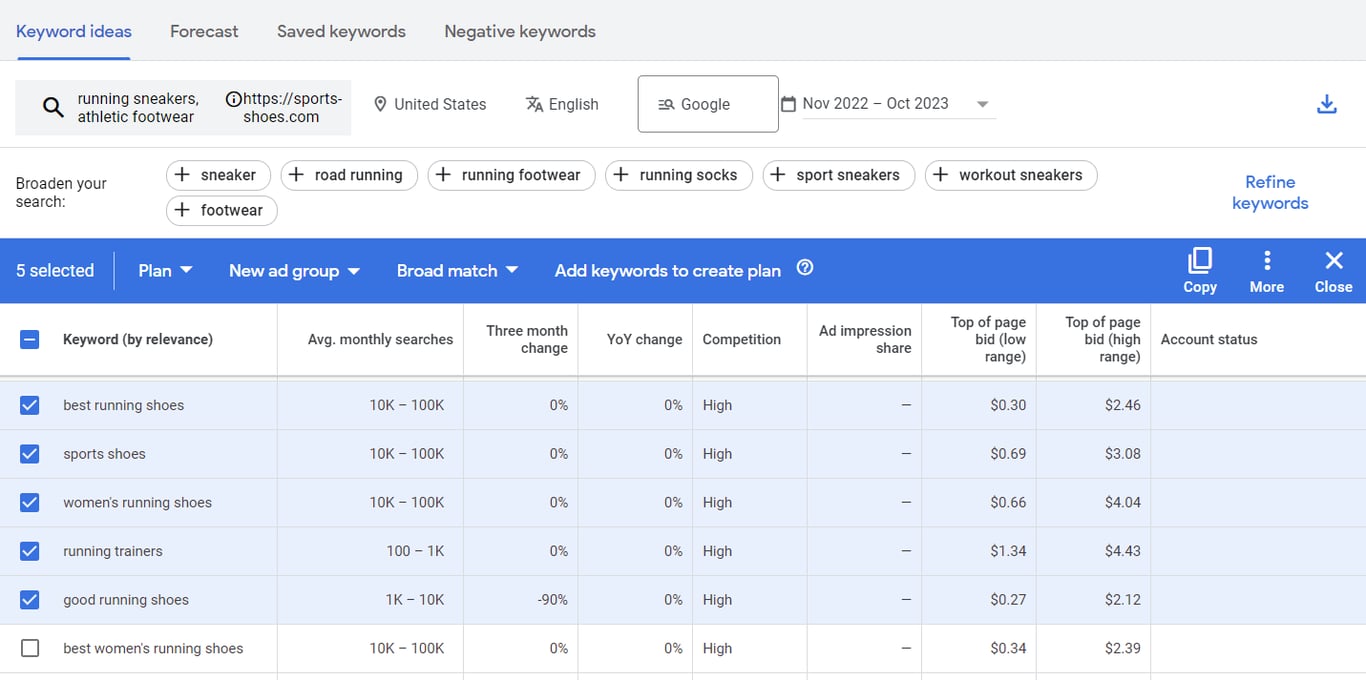This screenshot has width=1366, height=680.
Task: Open the Broad match dropdown
Action: pos(456,270)
